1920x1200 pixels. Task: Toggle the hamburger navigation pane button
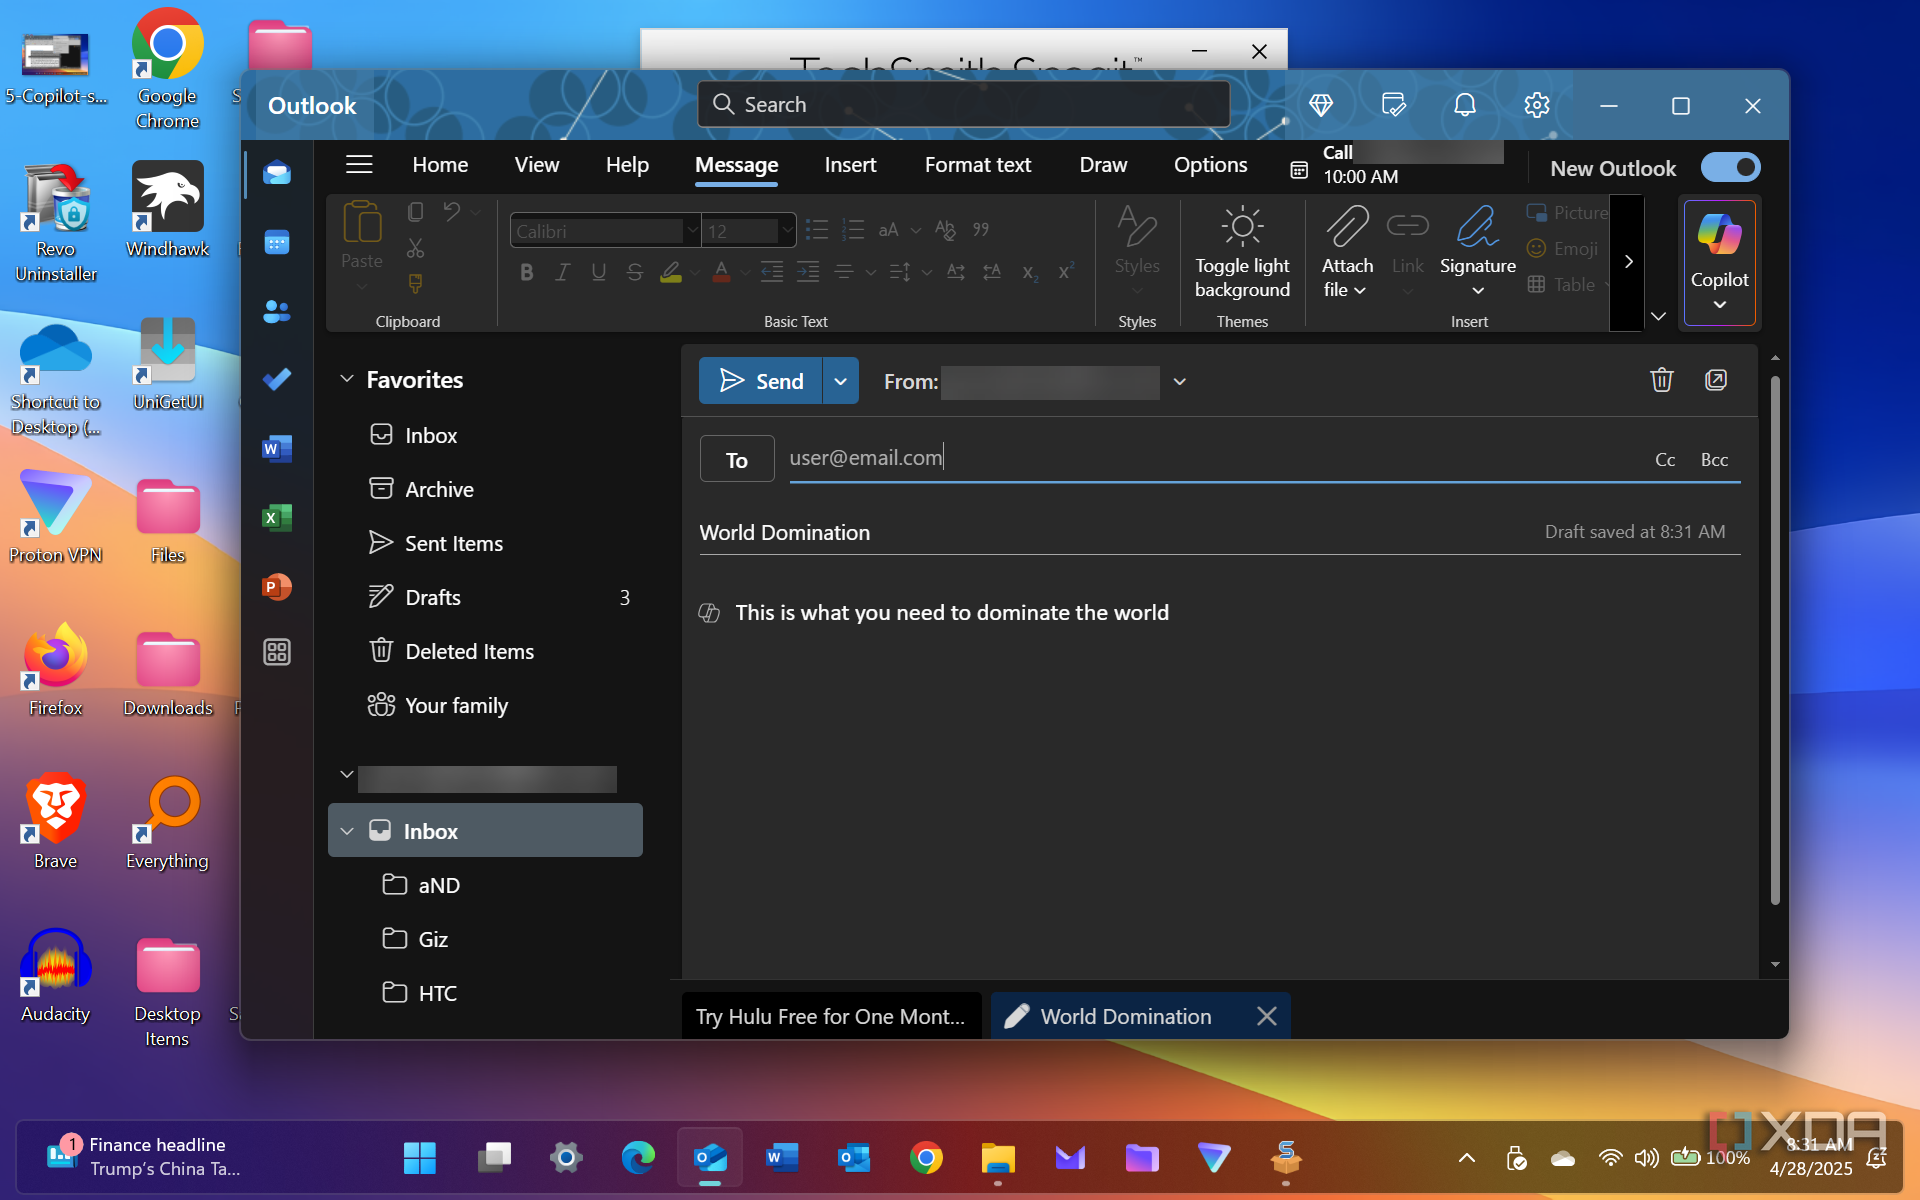tap(359, 165)
